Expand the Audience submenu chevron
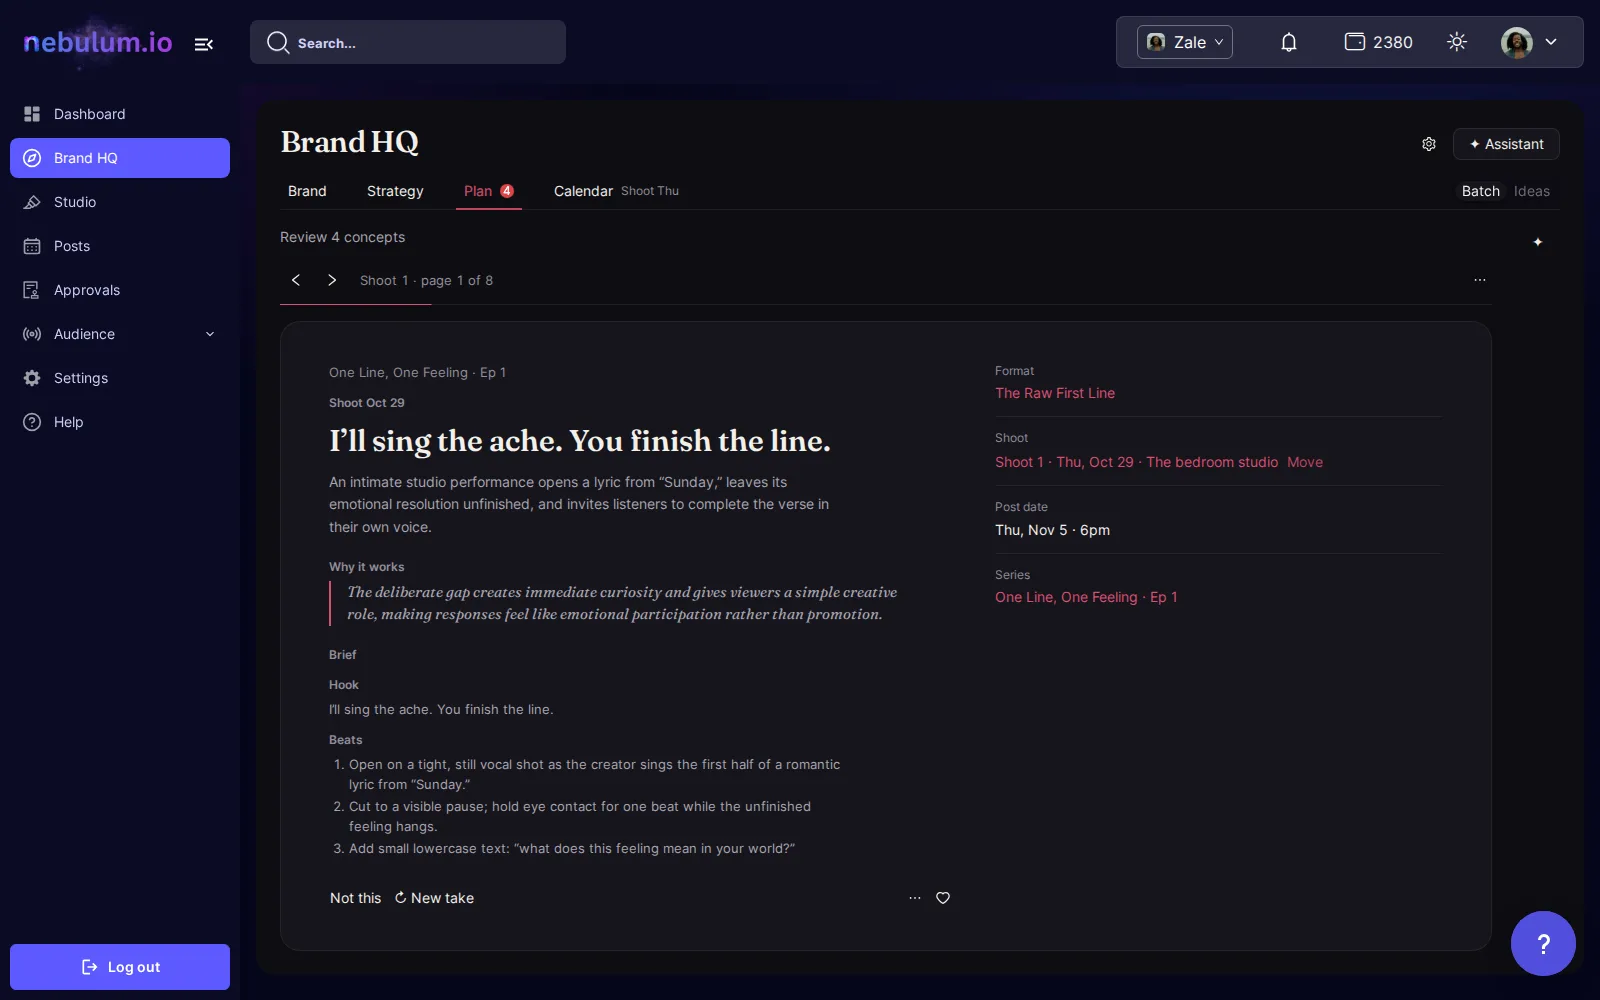Viewport: 1600px width, 1000px height. coord(210,334)
